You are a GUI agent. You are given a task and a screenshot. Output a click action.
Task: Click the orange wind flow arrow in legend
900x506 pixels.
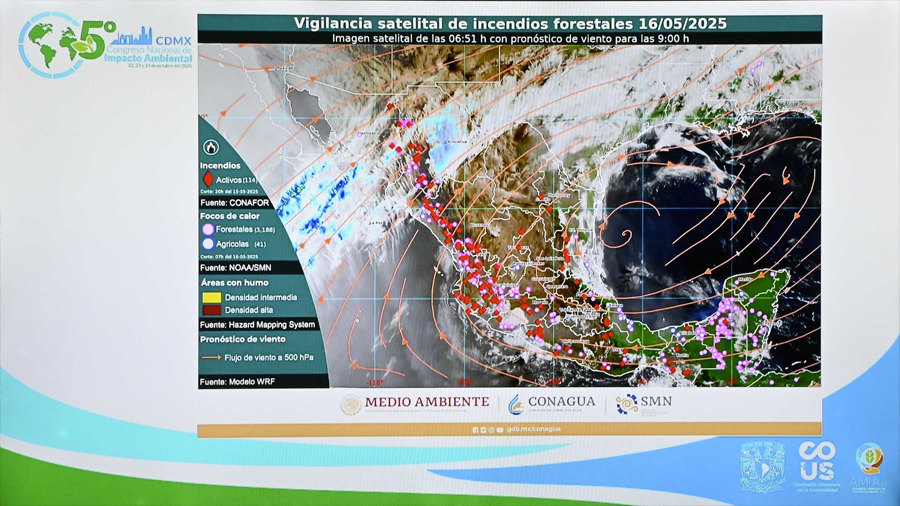(211, 357)
